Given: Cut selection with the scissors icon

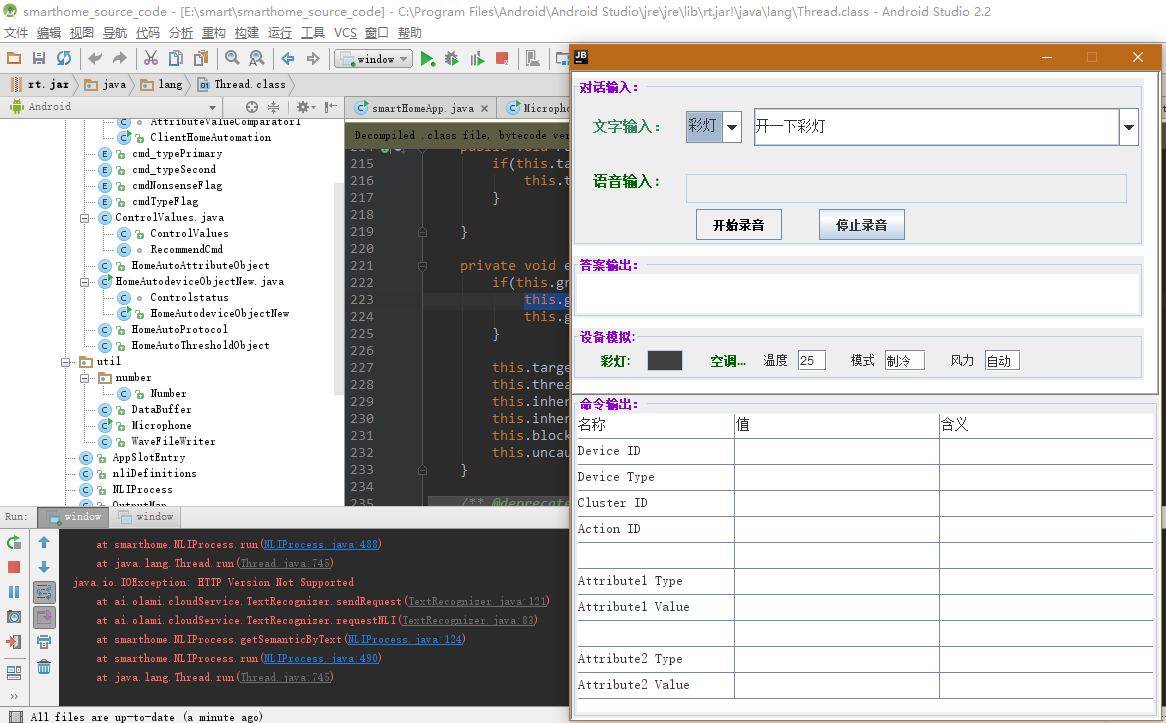Looking at the screenshot, I should (x=151, y=58).
